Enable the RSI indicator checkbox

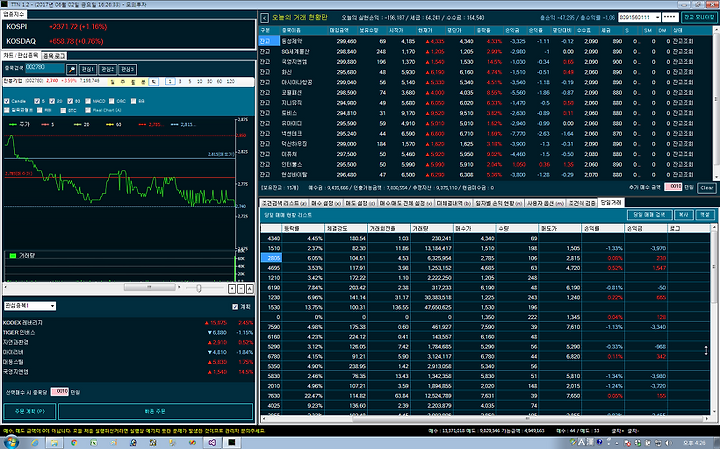39,110
